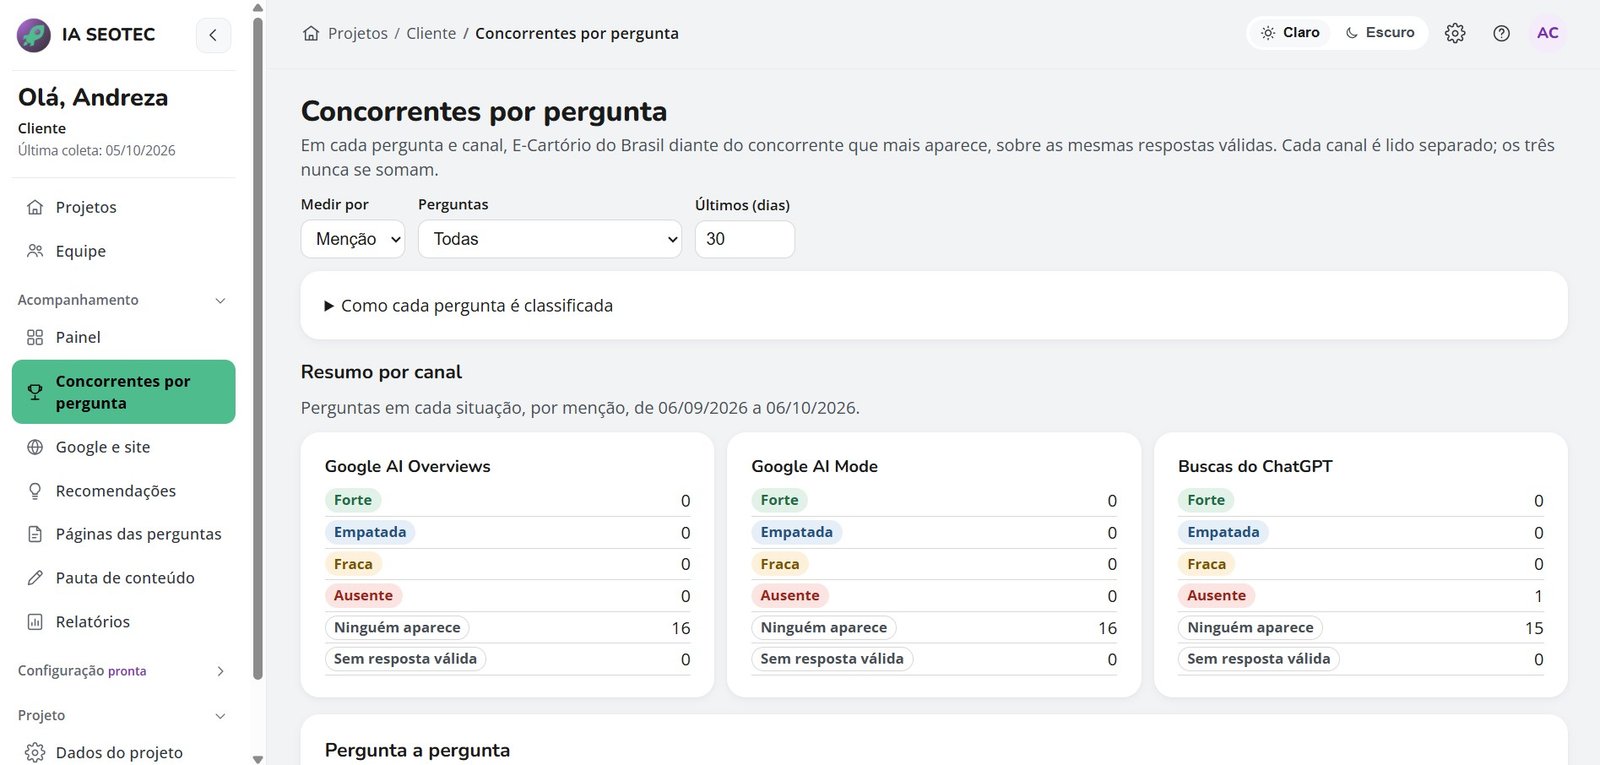
Task: Open help with the question mark icon
Action: (x=1501, y=33)
